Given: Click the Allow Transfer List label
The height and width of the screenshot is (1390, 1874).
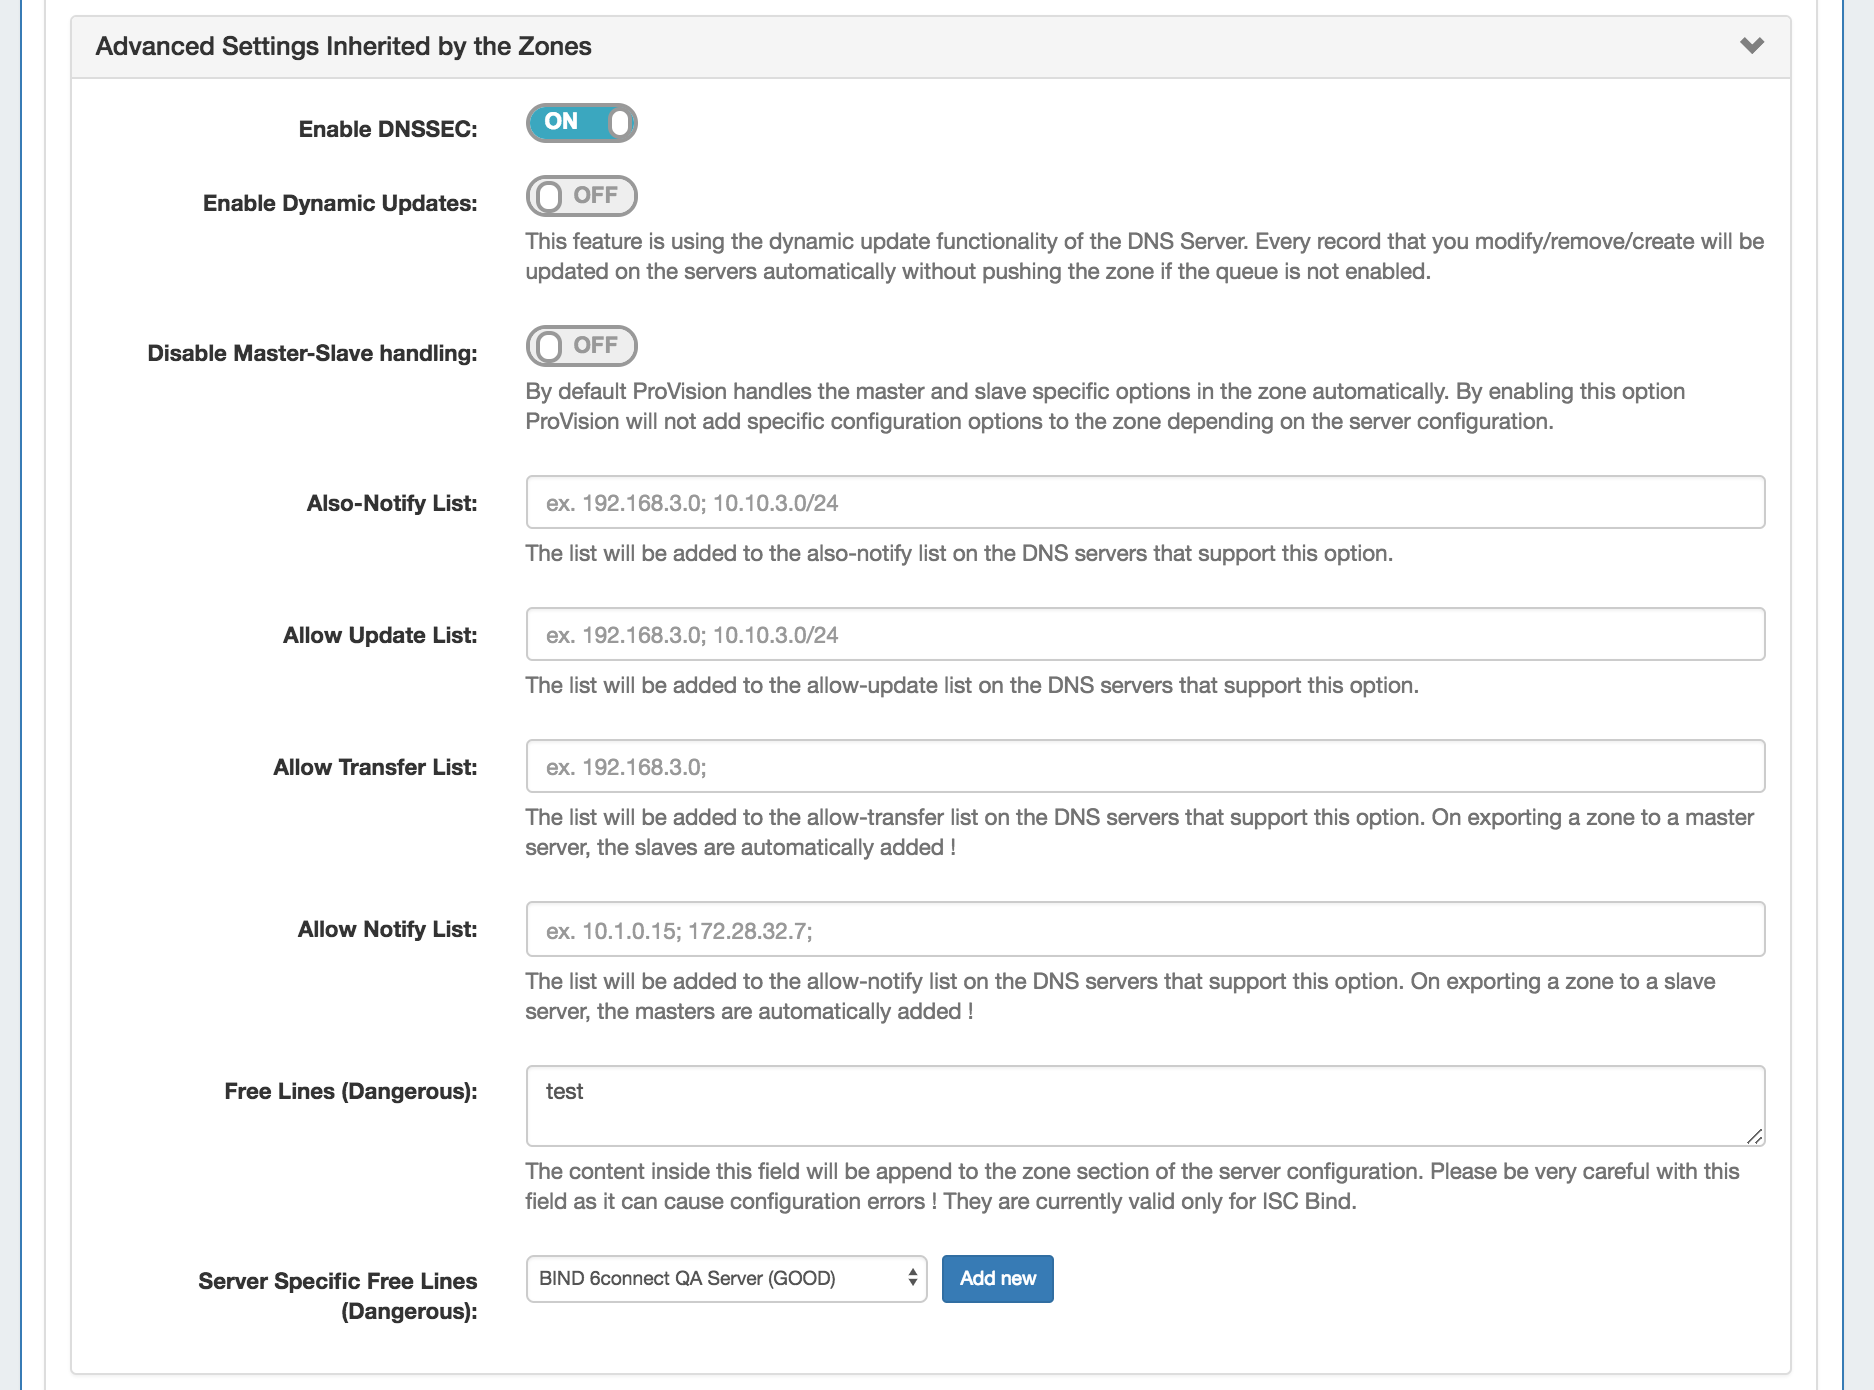Looking at the screenshot, I should coord(375,767).
